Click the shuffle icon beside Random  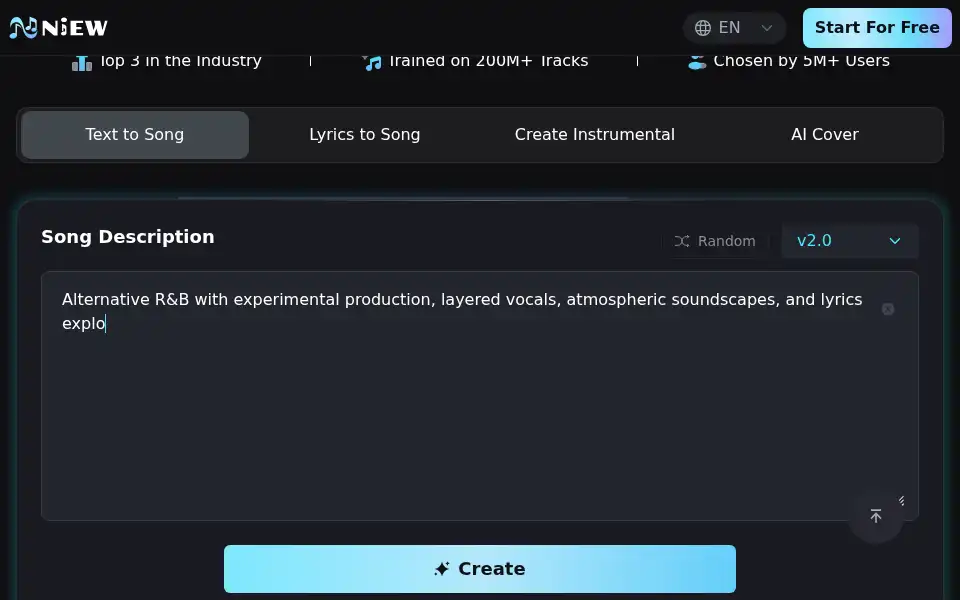pos(681,241)
